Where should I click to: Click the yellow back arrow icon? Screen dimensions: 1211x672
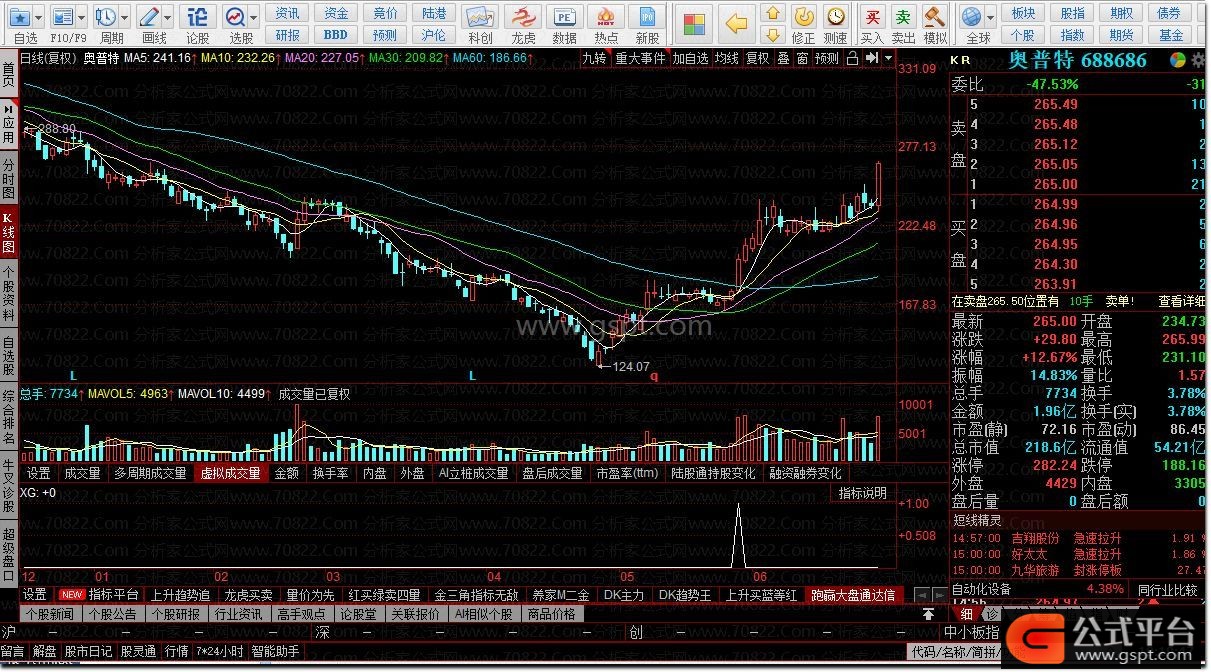coord(737,22)
